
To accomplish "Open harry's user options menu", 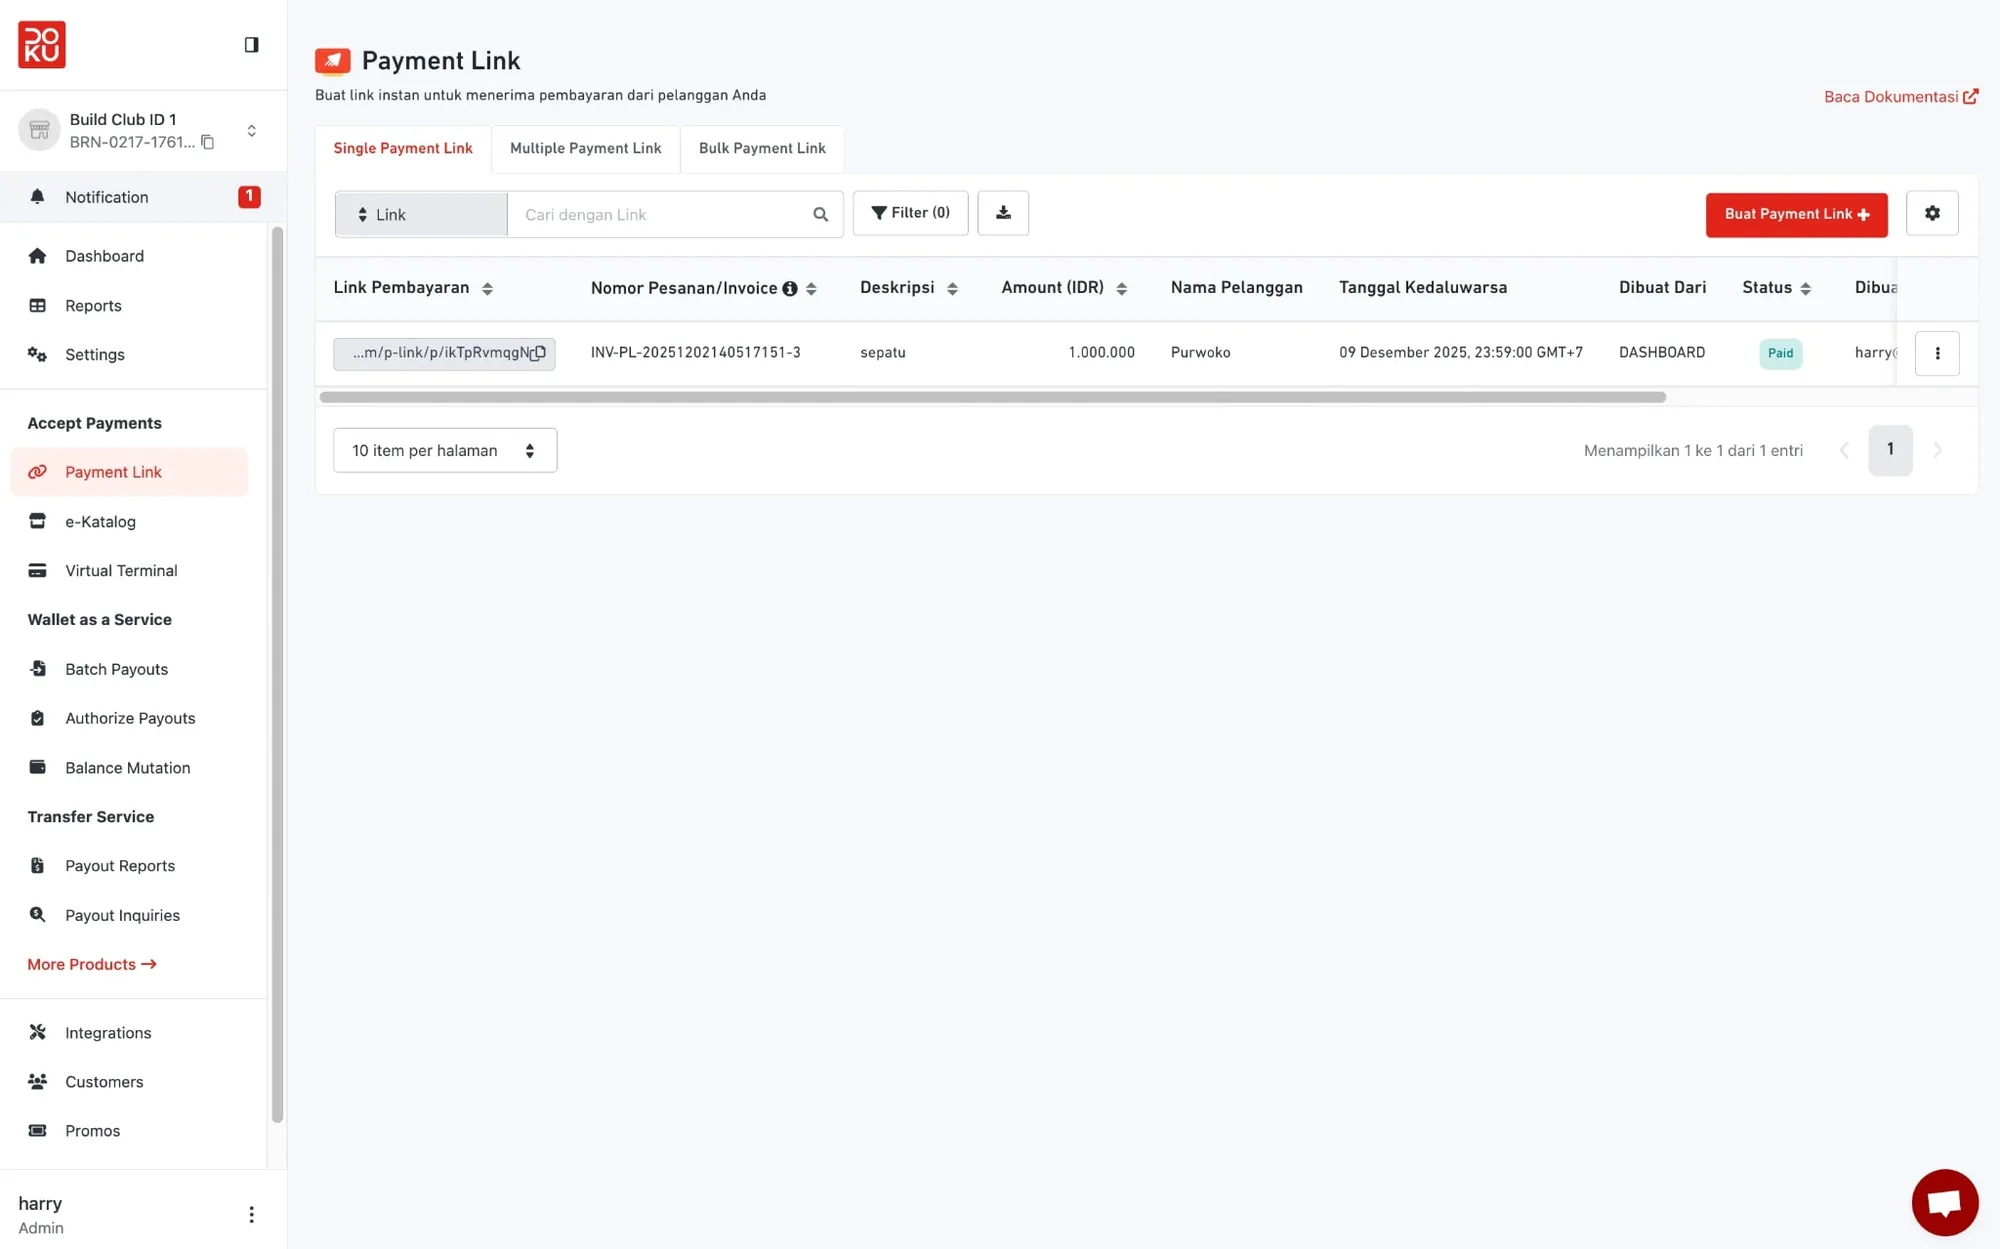I will click(x=251, y=1214).
